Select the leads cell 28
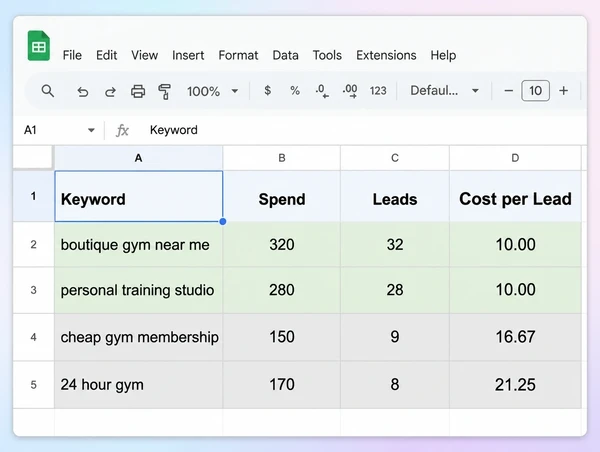 [x=395, y=290]
